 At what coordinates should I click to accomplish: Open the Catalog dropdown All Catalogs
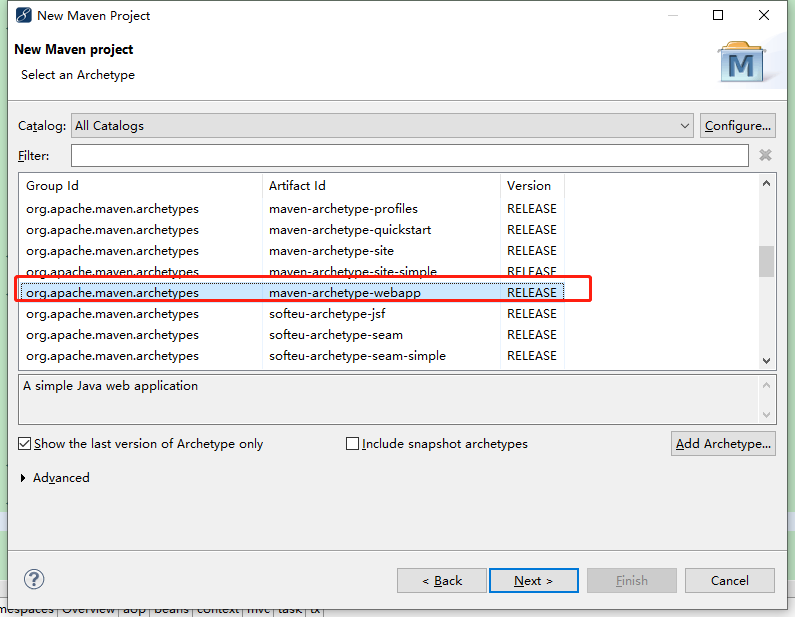coord(382,126)
